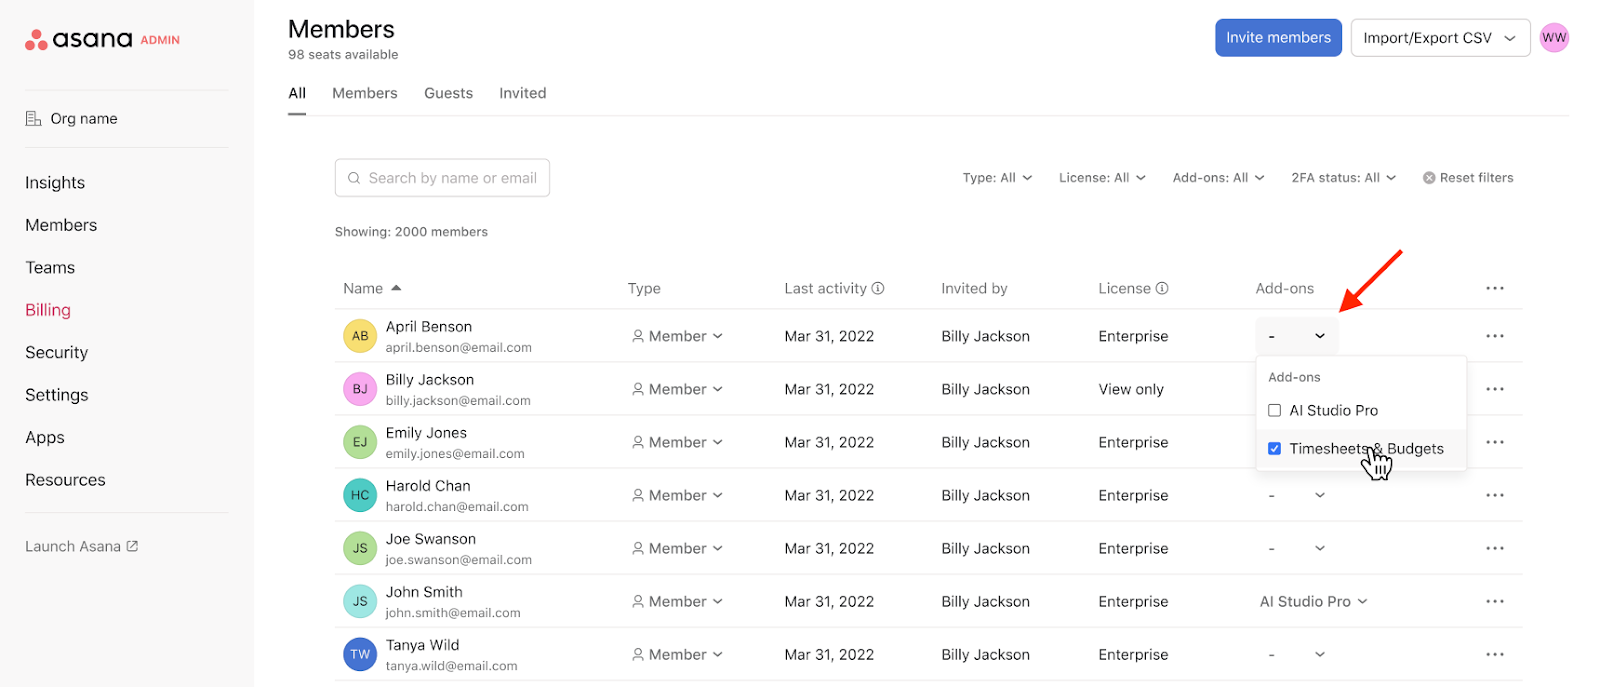Open the WW user avatar menu
Viewport: 1600px width, 687px height.
pos(1553,38)
